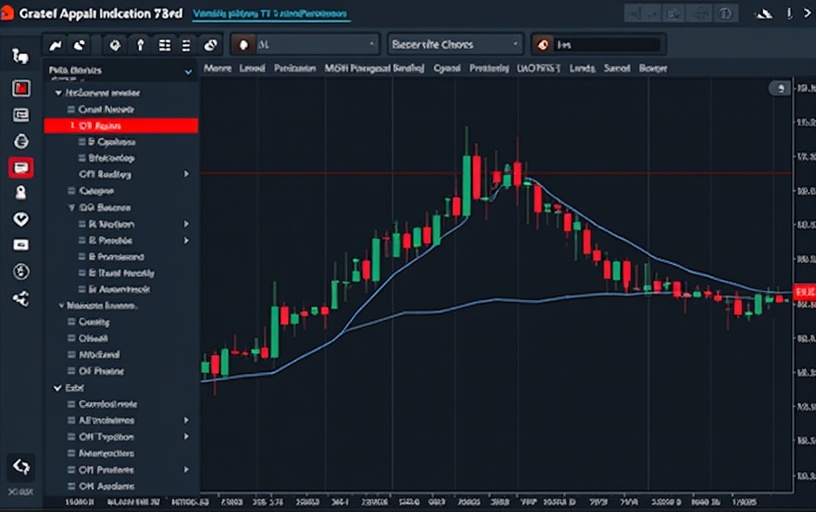Open the chart type dropdown with 'Chores' label

[455, 45]
